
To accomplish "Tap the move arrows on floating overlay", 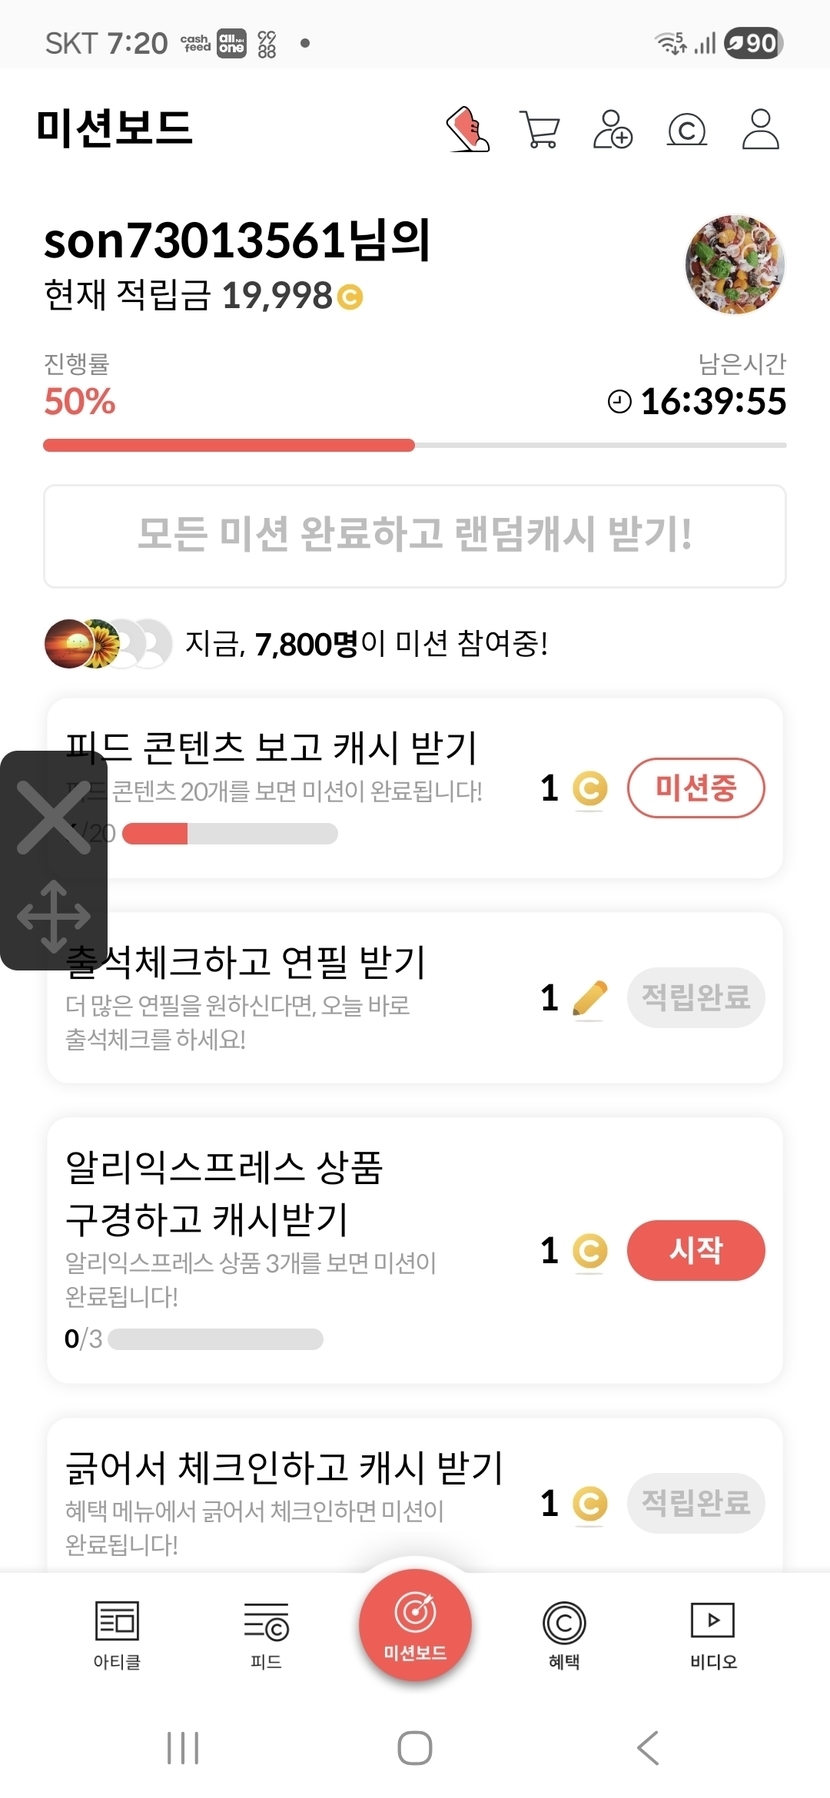I will pos(54,916).
